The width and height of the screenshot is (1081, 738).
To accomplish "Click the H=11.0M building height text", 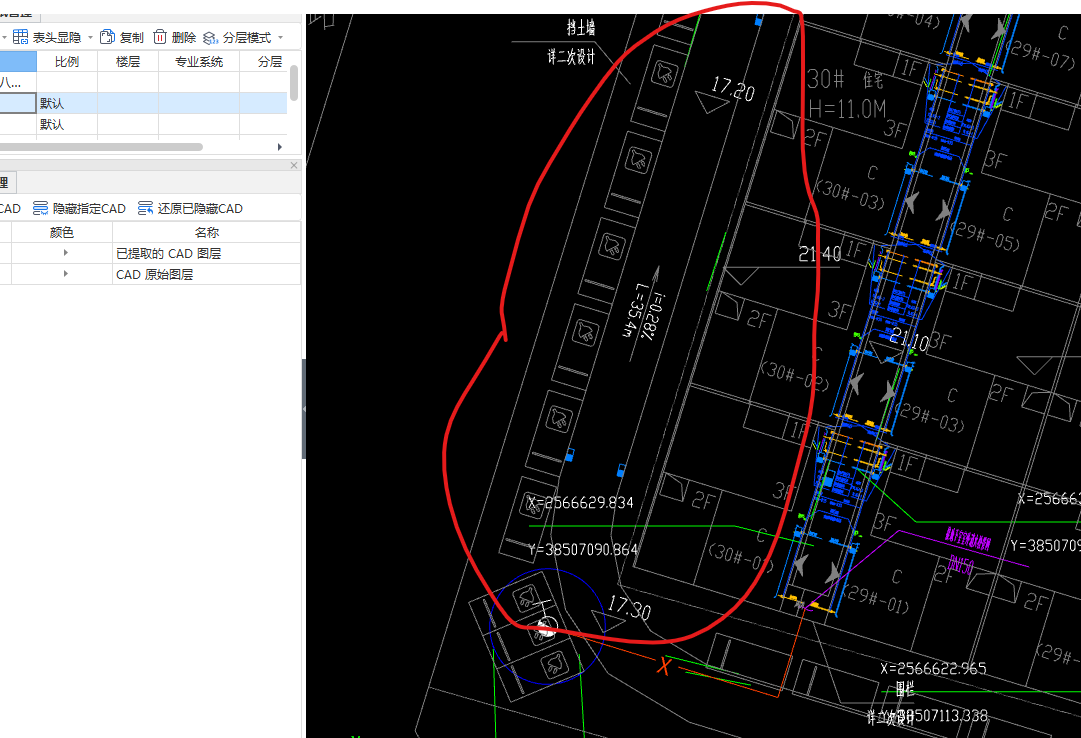I will [x=847, y=108].
